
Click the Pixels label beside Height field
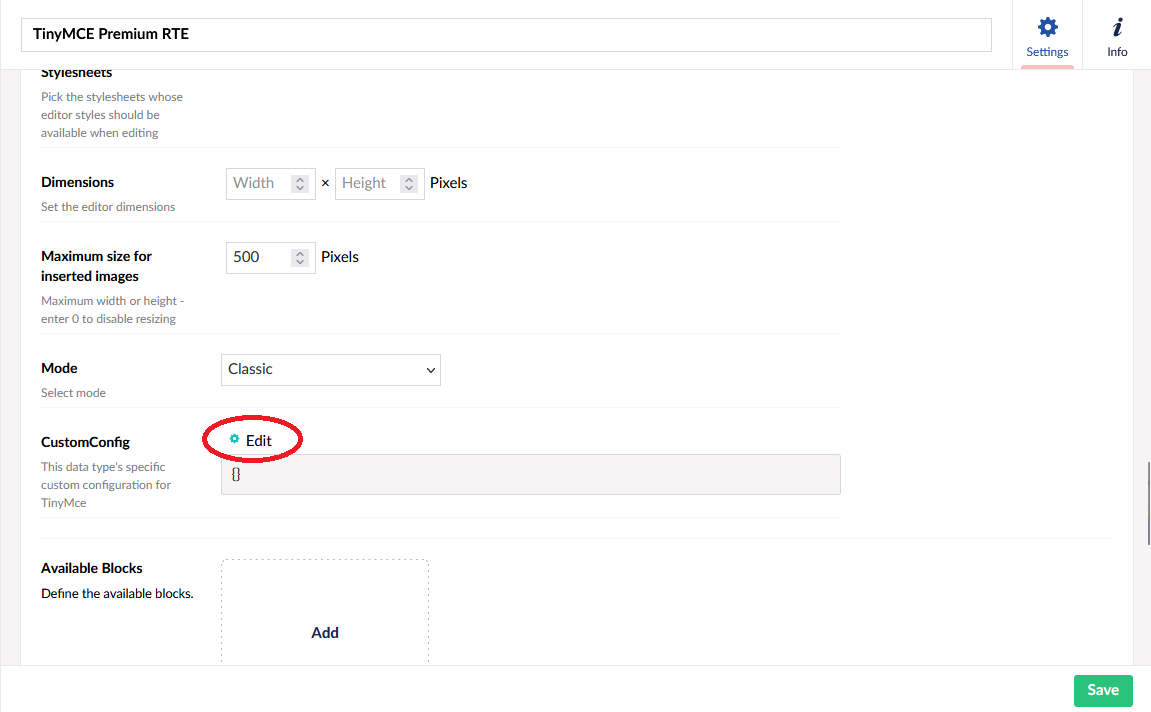click(449, 183)
